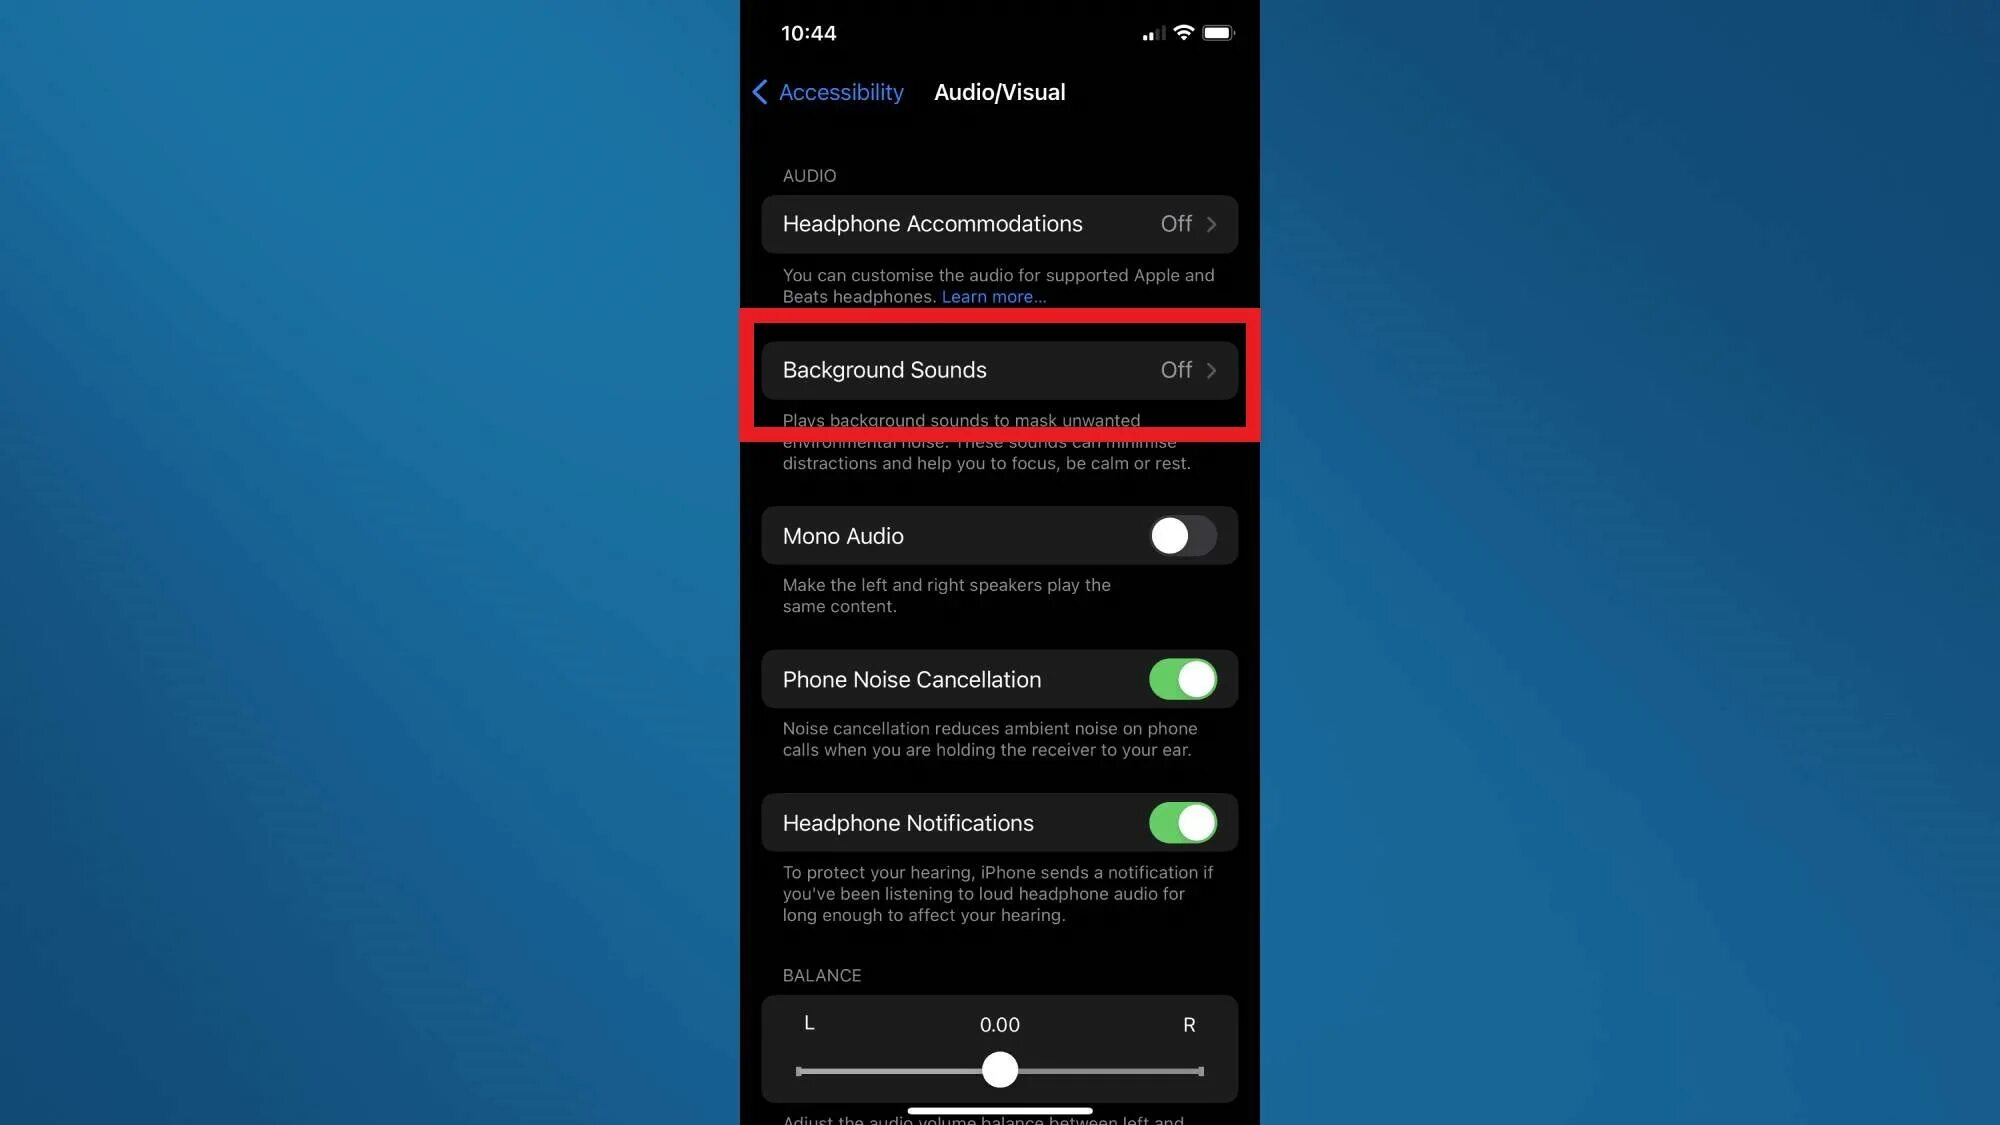Viewport: 2000px width, 1125px height.
Task: Disable Headphone Notifications toggle
Action: (x=1183, y=821)
